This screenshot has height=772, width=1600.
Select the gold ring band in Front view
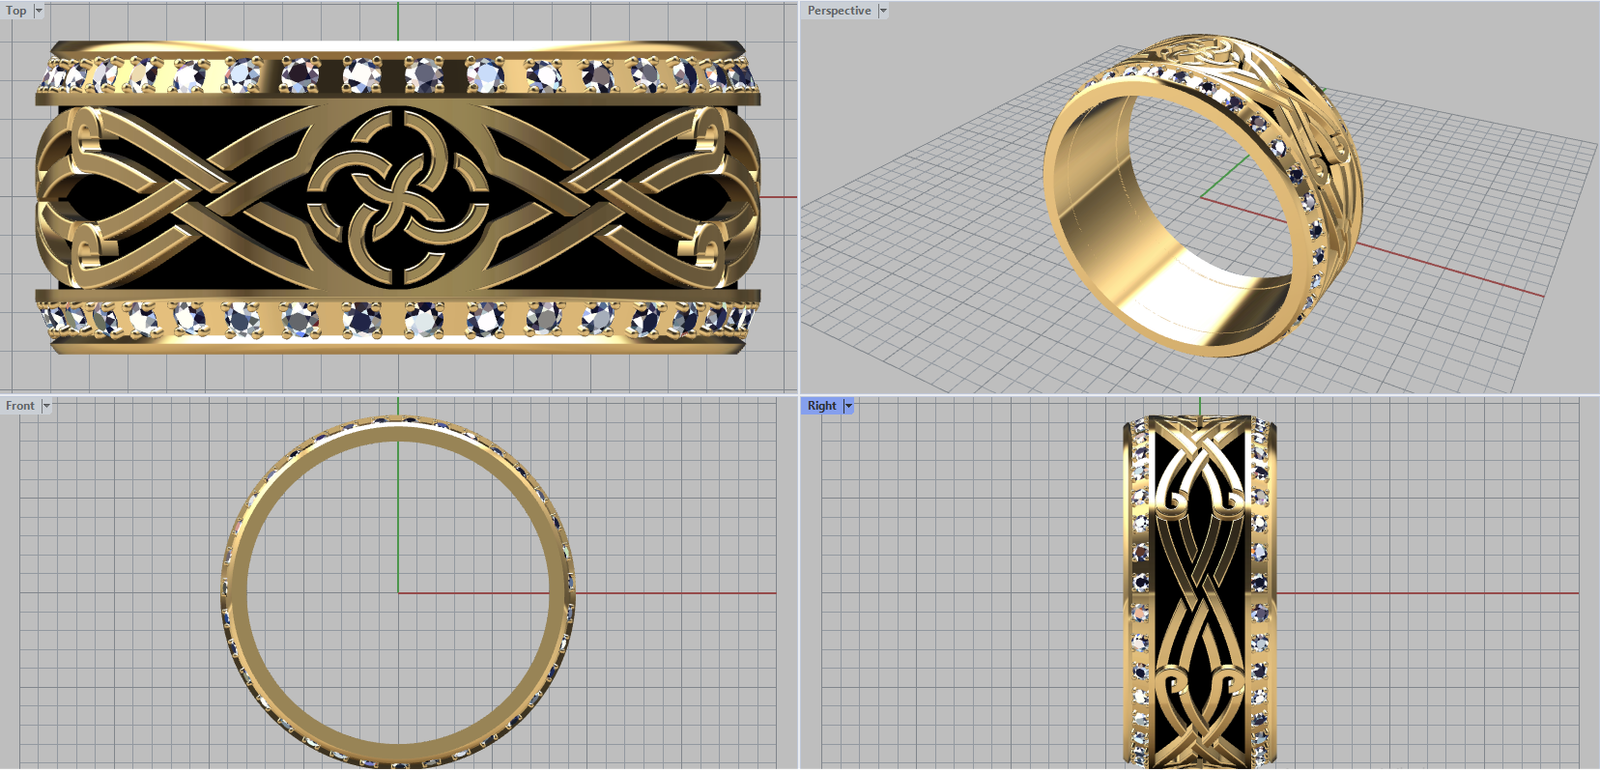click(236, 600)
